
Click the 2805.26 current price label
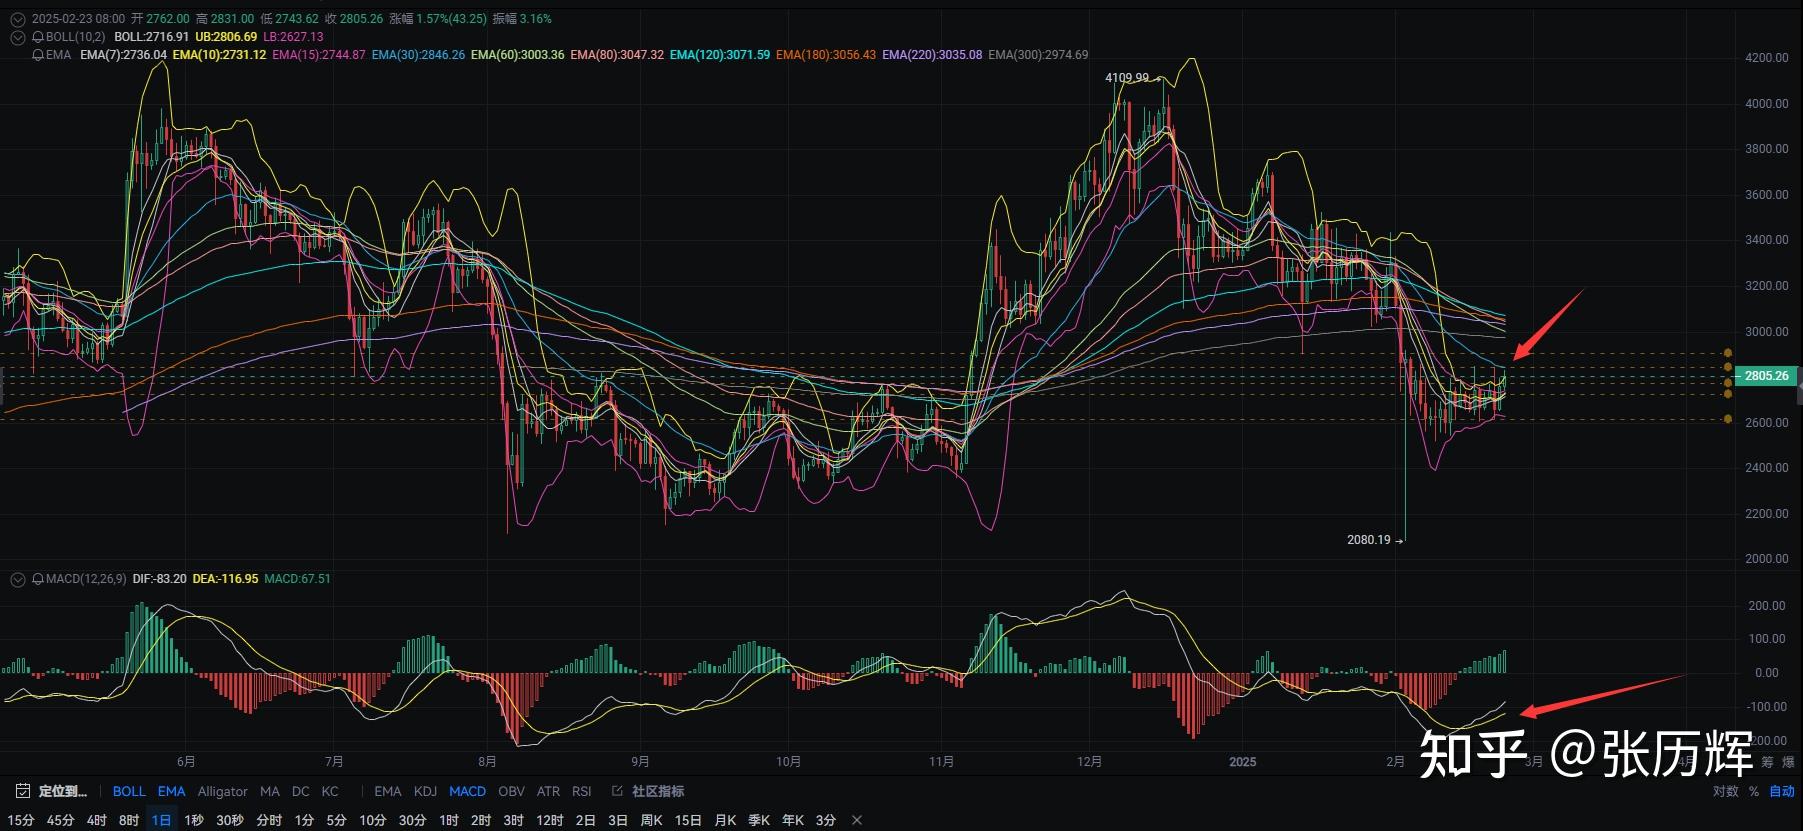pyautogui.click(x=1766, y=376)
